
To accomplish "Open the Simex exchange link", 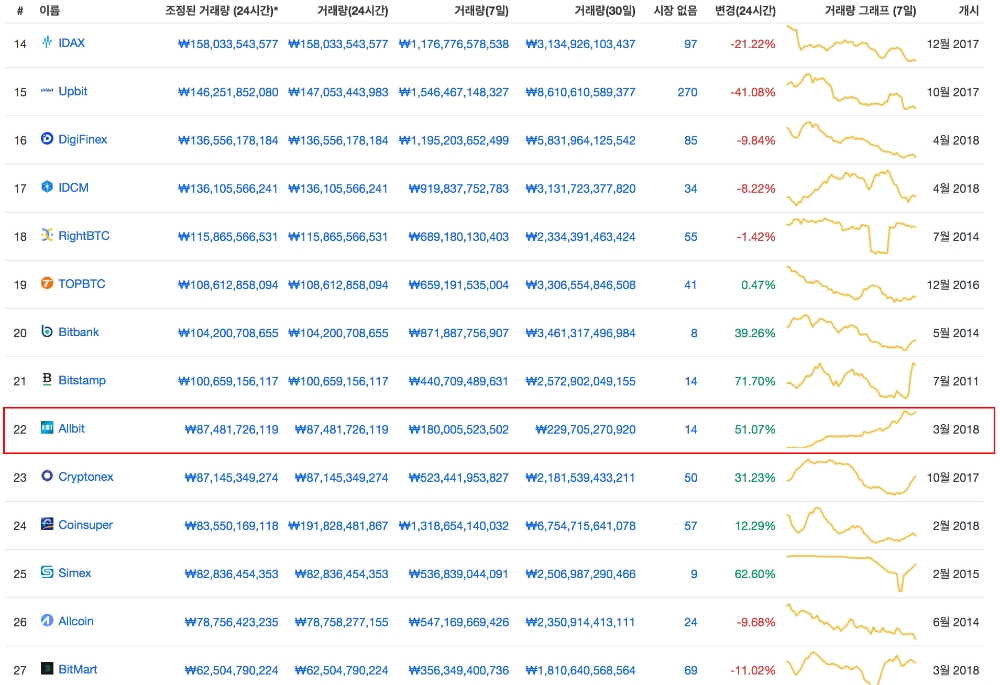I will (x=75, y=573).
